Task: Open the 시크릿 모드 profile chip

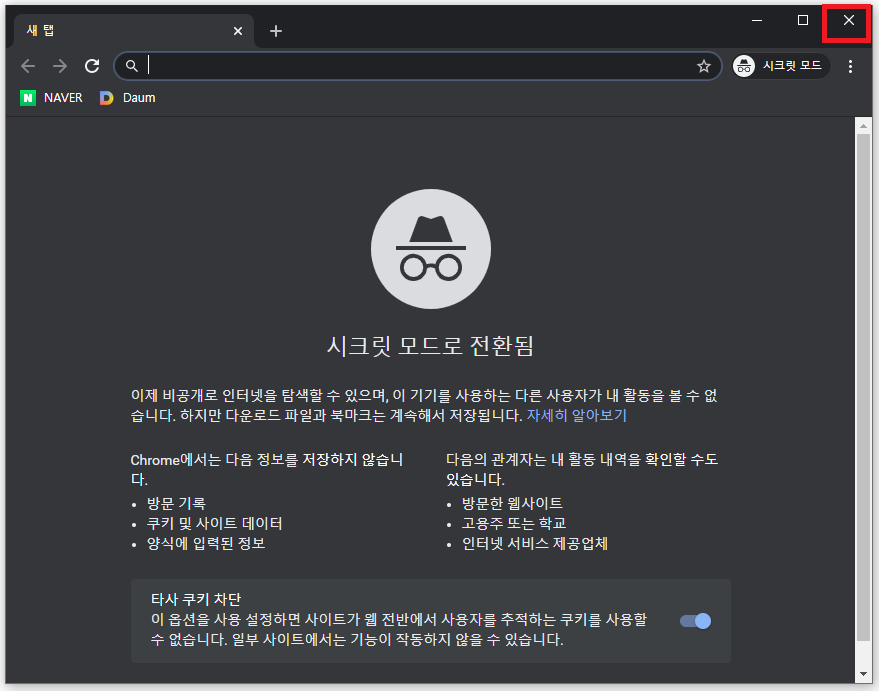Action: (x=780, y=66)
